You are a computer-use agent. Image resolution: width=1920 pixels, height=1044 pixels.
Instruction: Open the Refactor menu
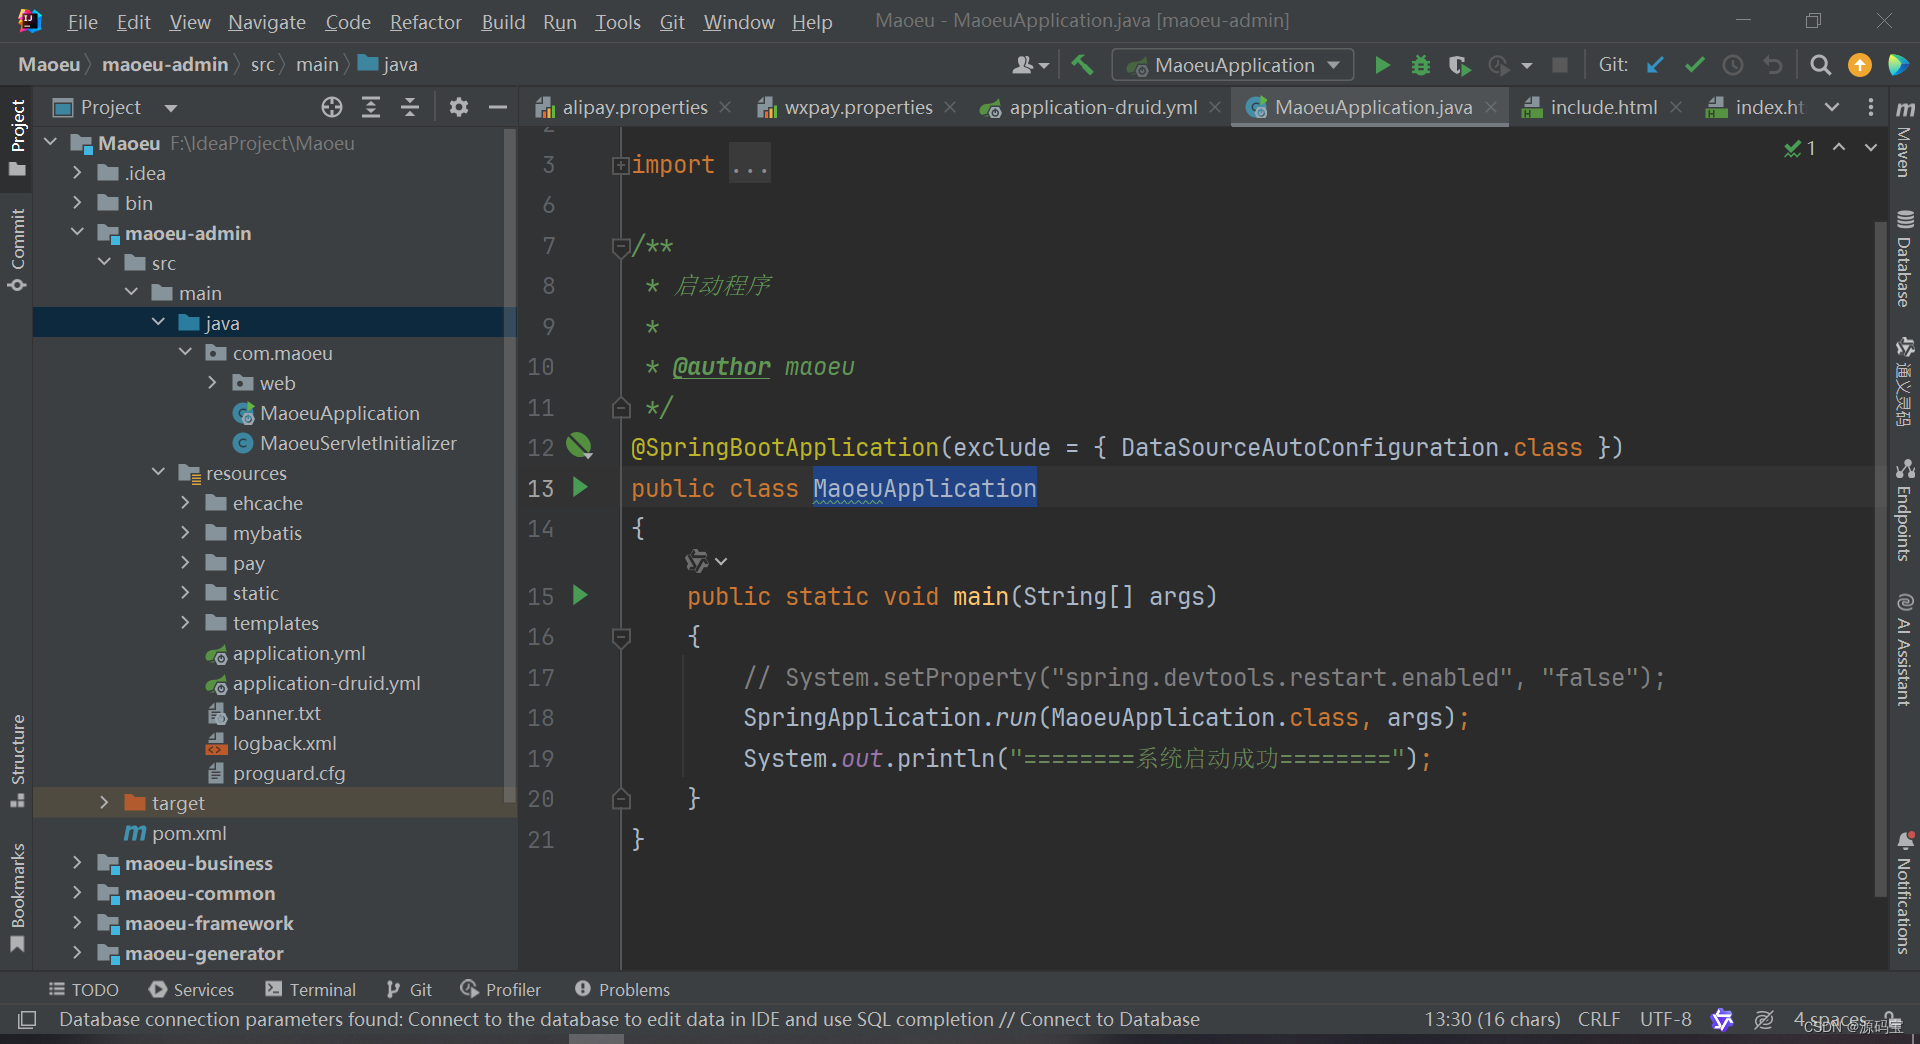pos(426,22)
